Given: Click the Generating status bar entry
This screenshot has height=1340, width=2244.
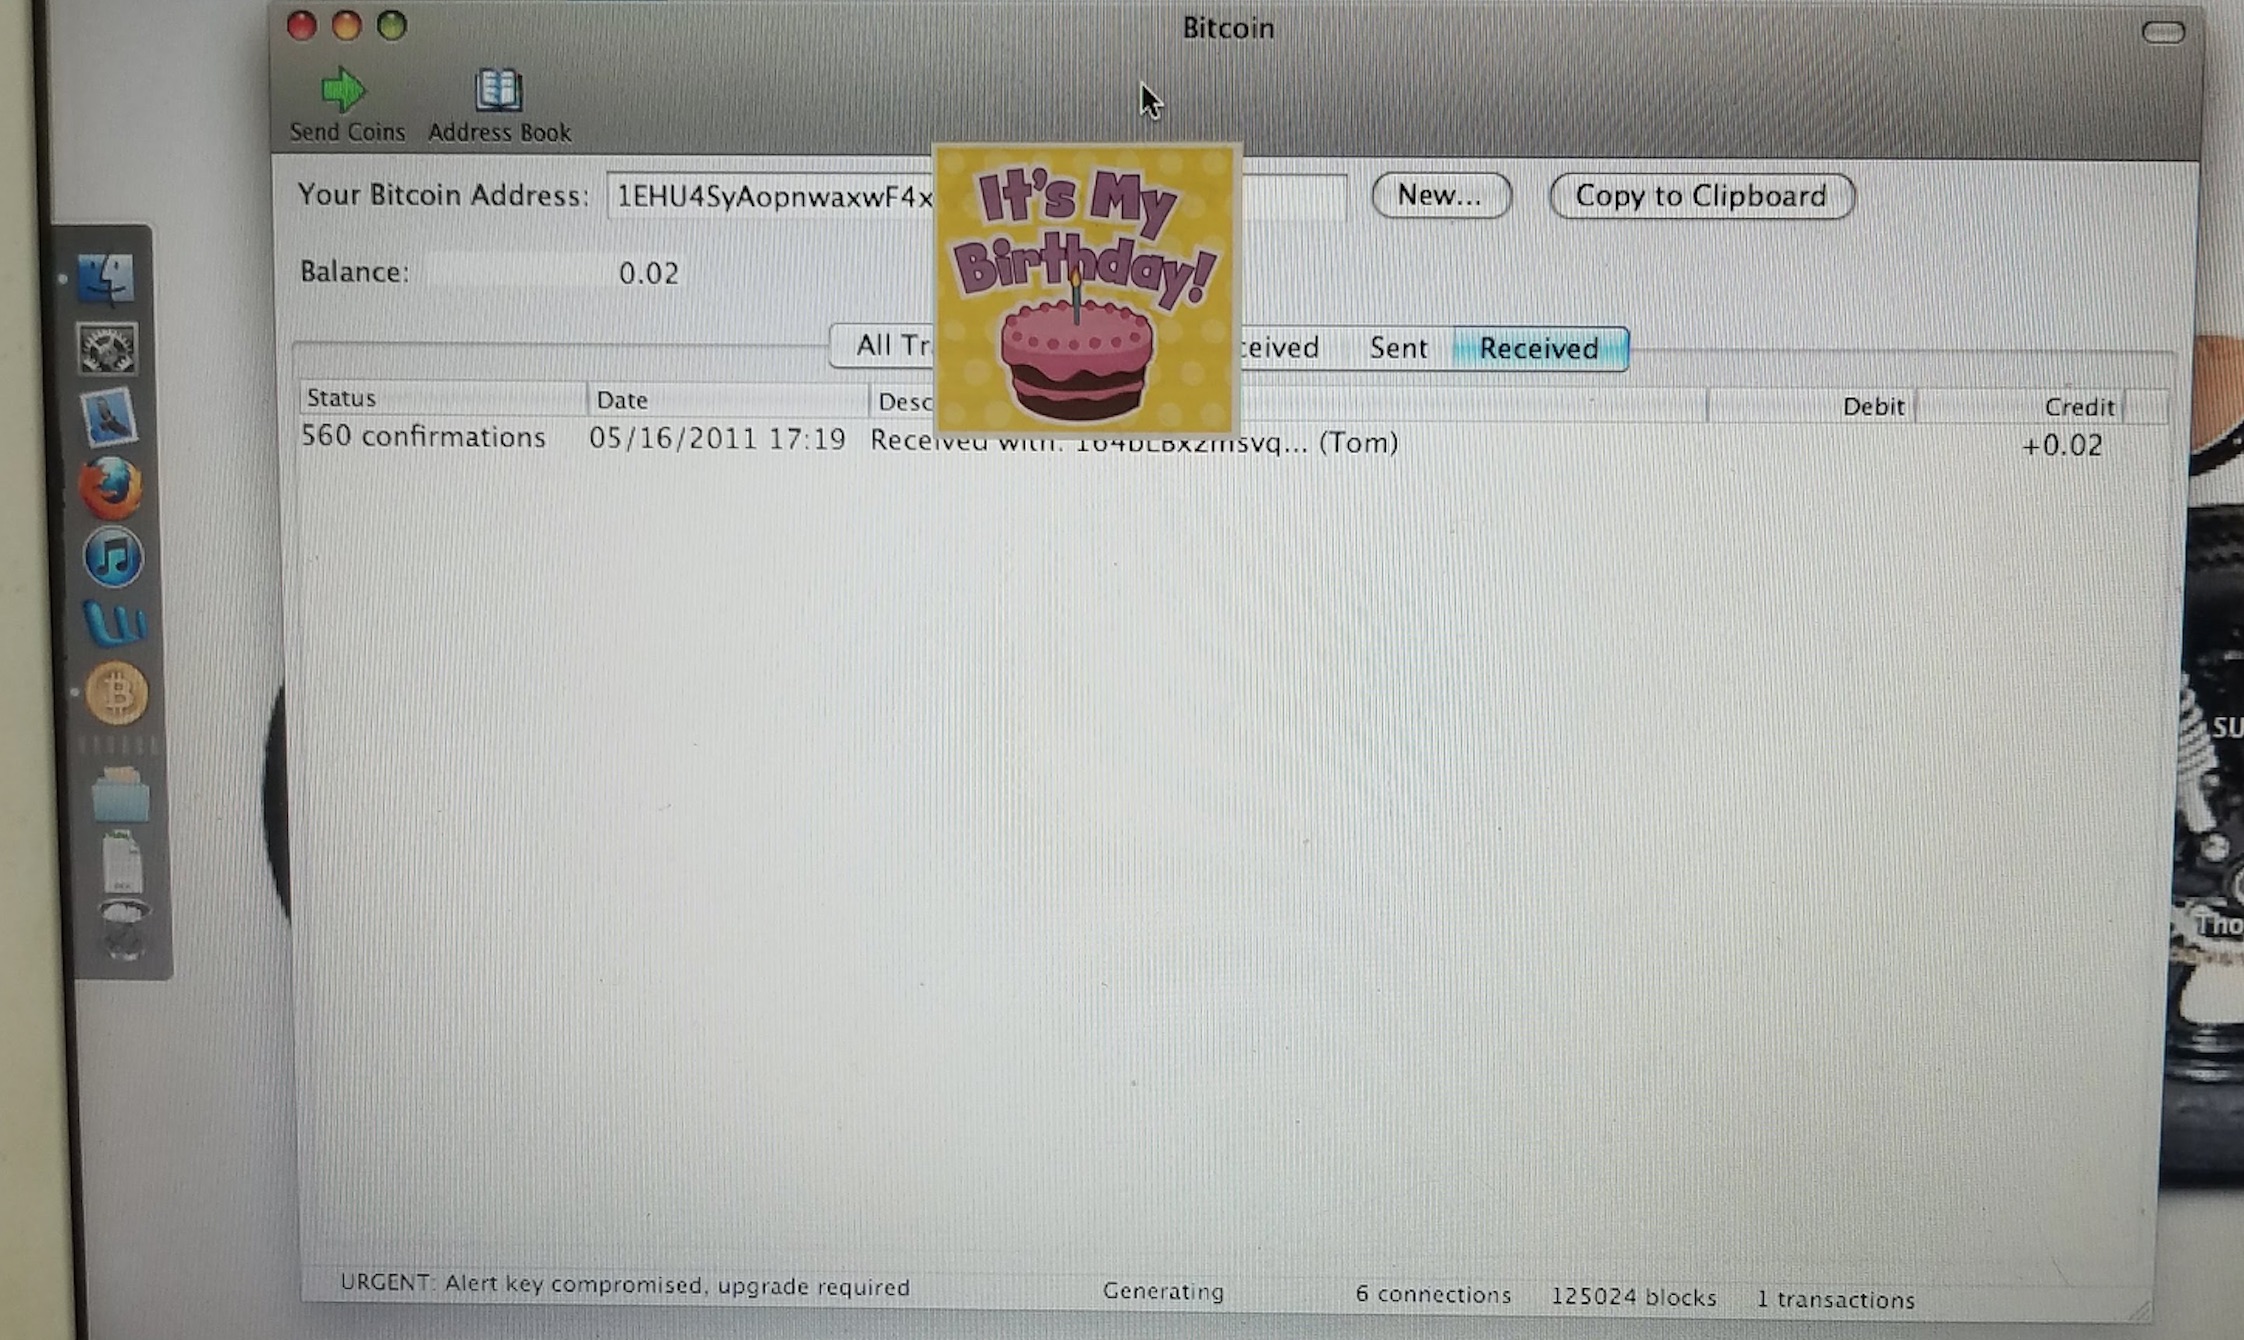Looking at the screenshot, I should click(x=1163, y=1291).
